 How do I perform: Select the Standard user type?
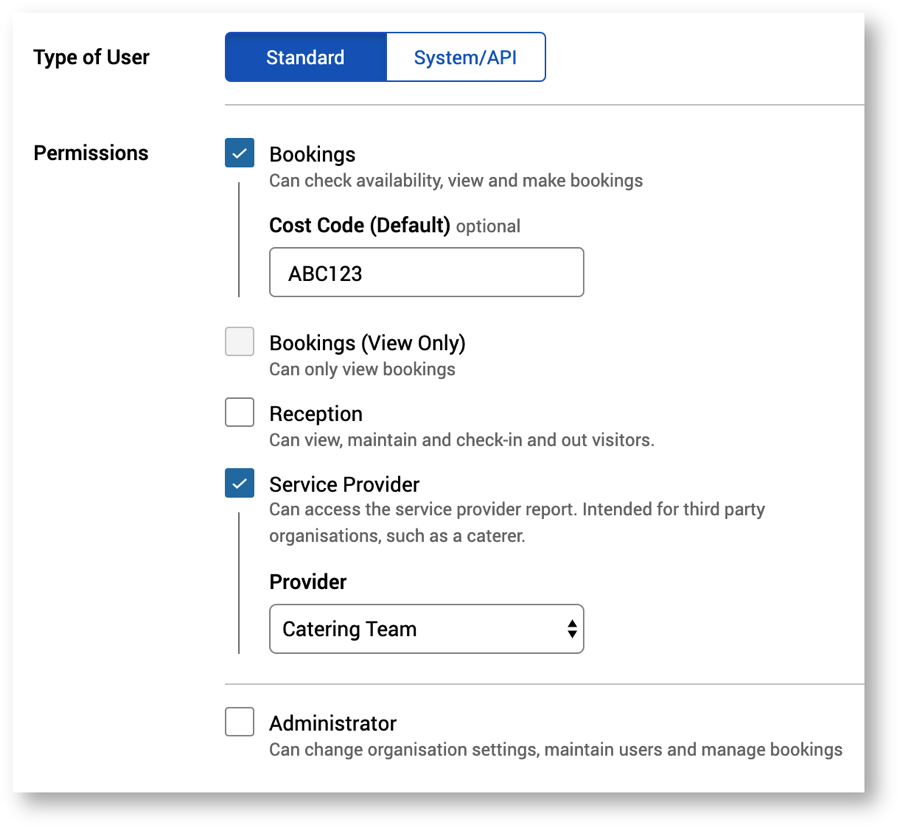click(x=305, y=57)
